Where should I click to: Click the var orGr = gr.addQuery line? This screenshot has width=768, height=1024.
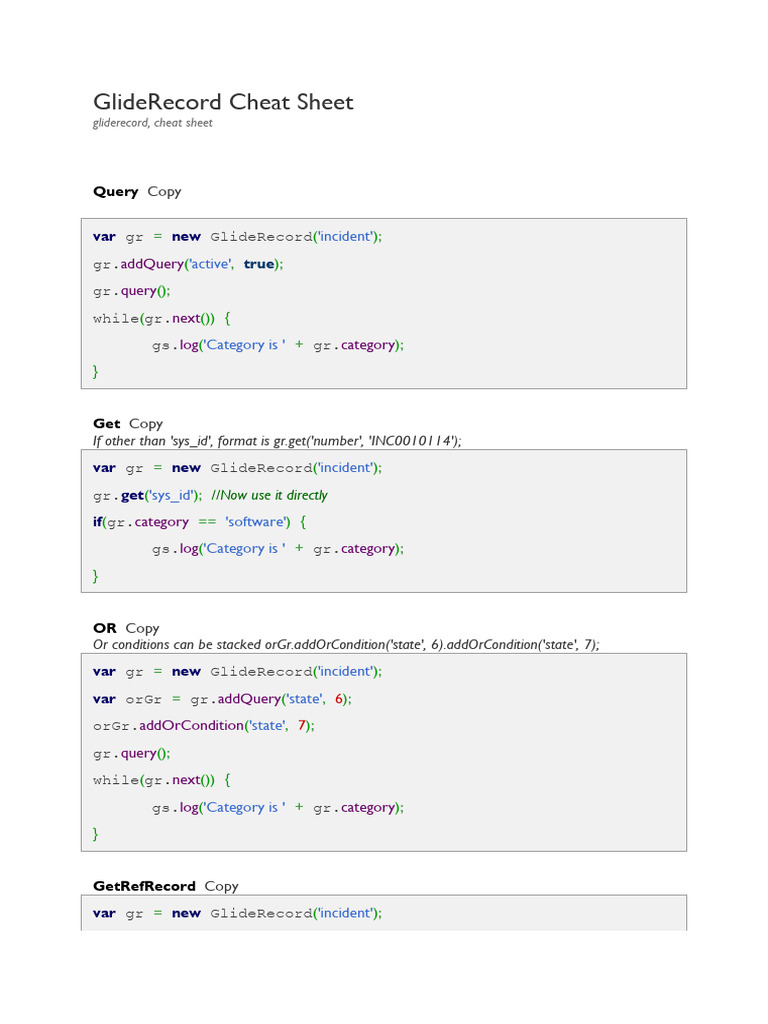(x=222, y=698)
